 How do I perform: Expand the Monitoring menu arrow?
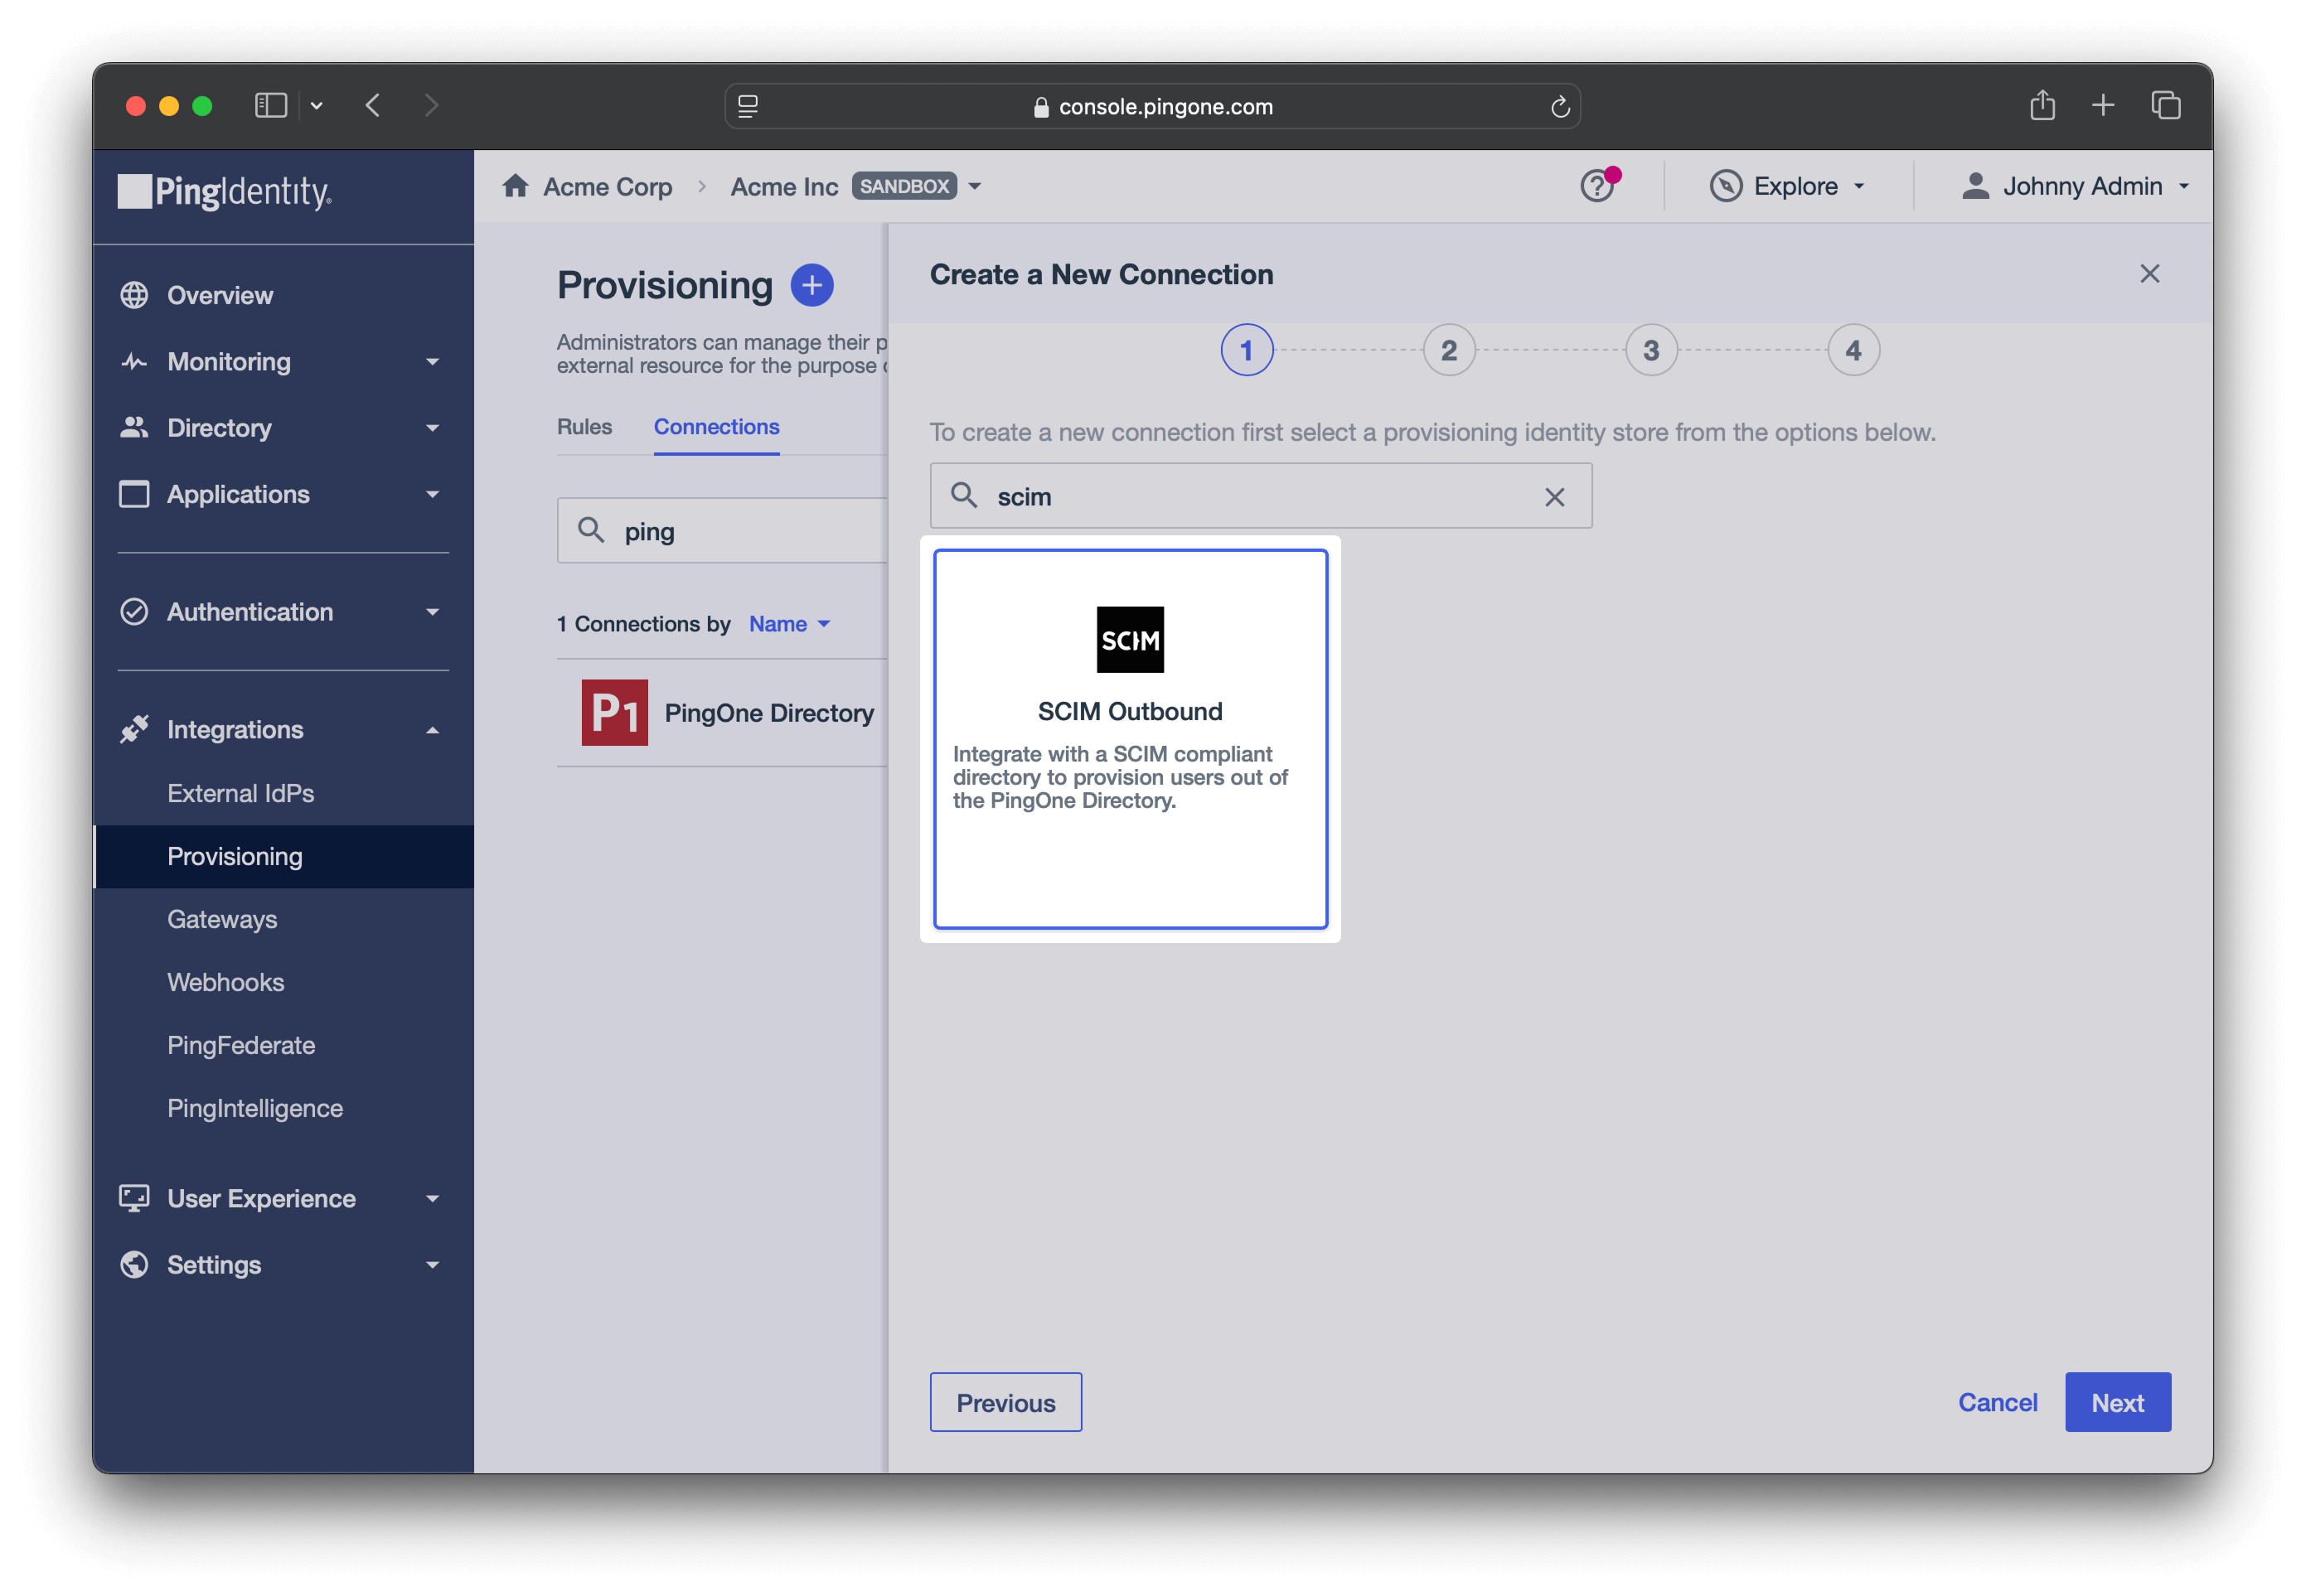(432, 362)
